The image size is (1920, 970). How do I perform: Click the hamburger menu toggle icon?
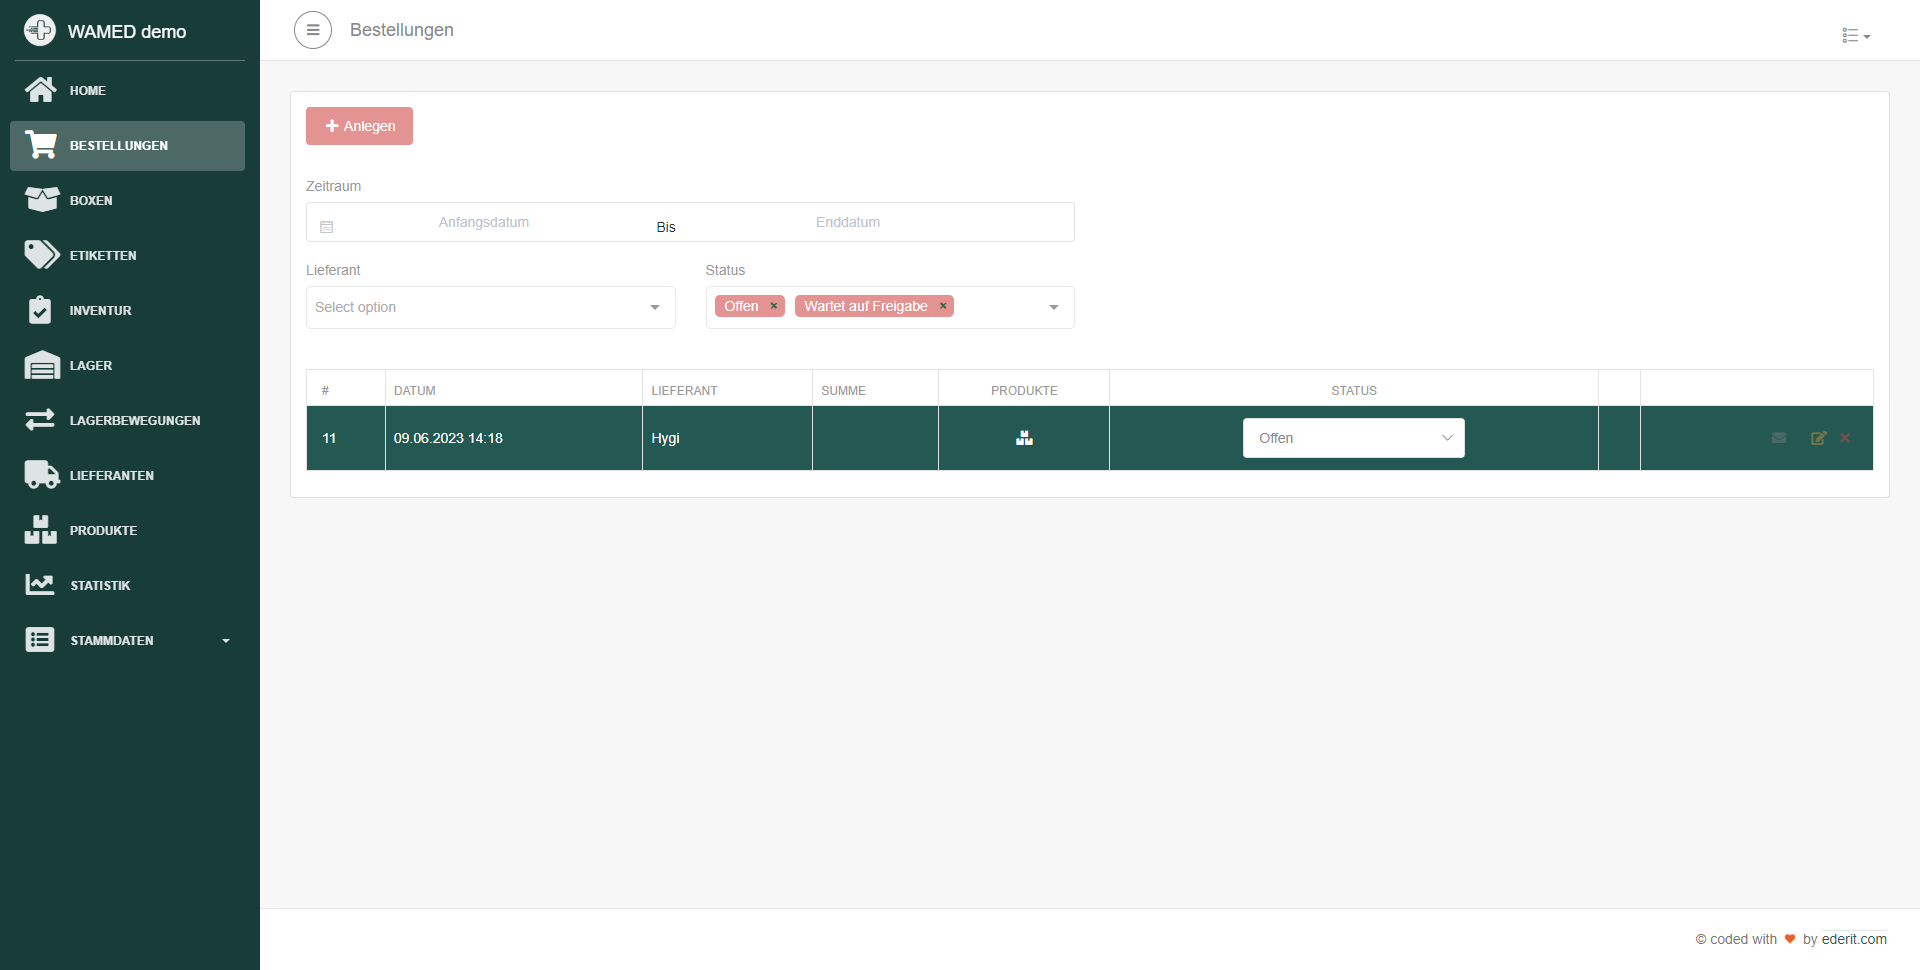click(312, 30)
